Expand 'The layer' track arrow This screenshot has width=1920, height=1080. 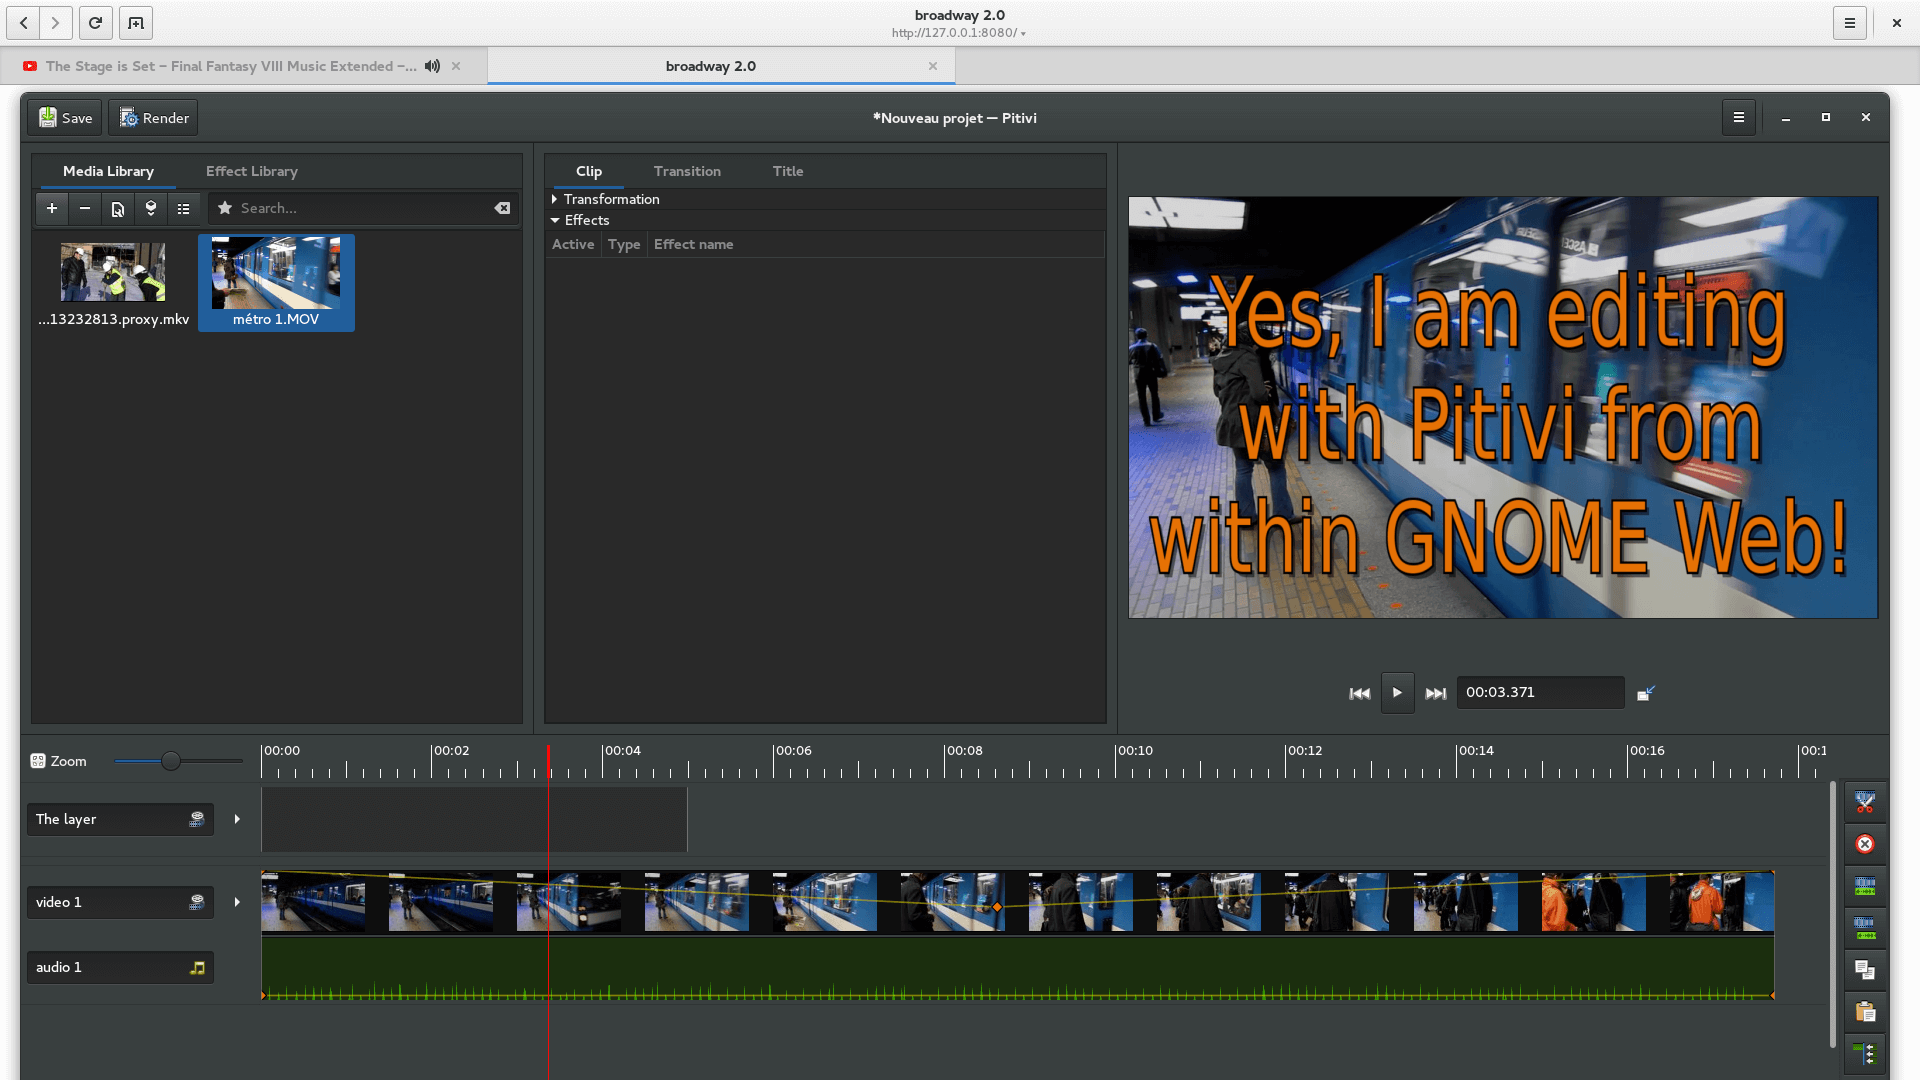237,819
